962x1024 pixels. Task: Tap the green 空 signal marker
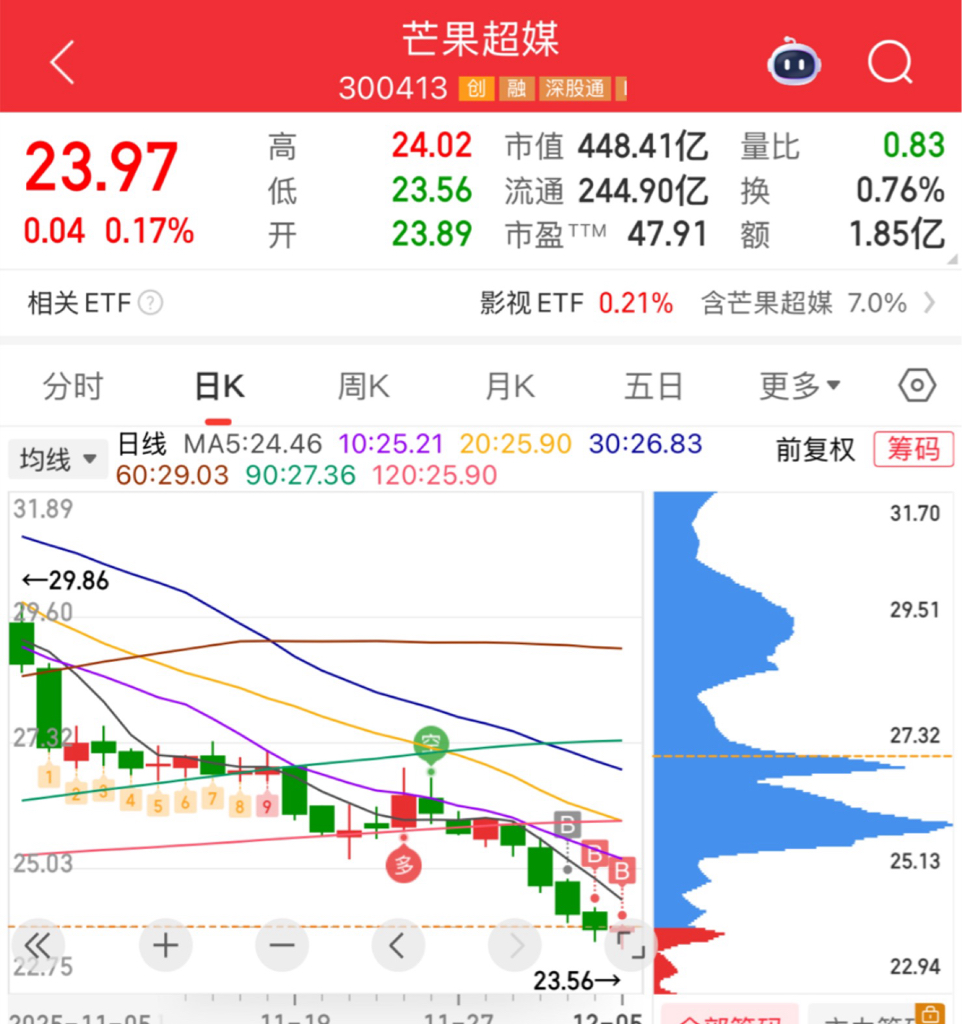(x=431, y=743)
